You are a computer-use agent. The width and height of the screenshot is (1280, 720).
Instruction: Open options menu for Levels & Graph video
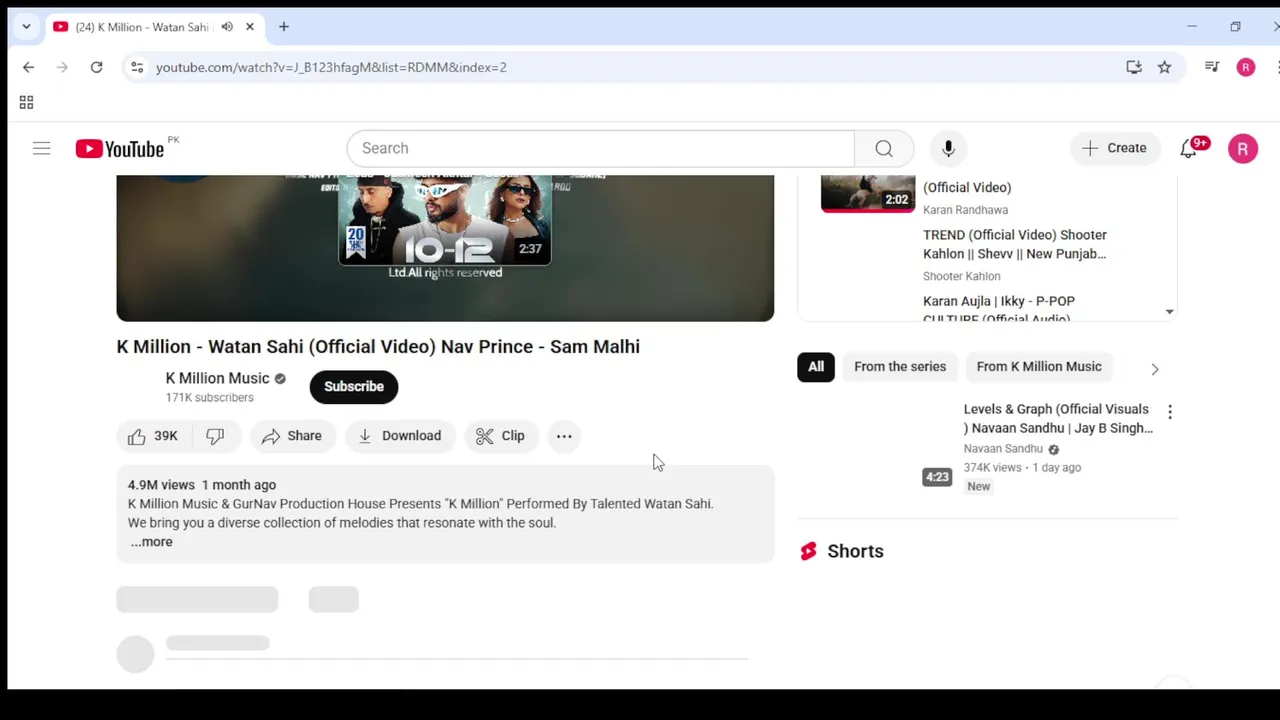[x=1170, y=412]
